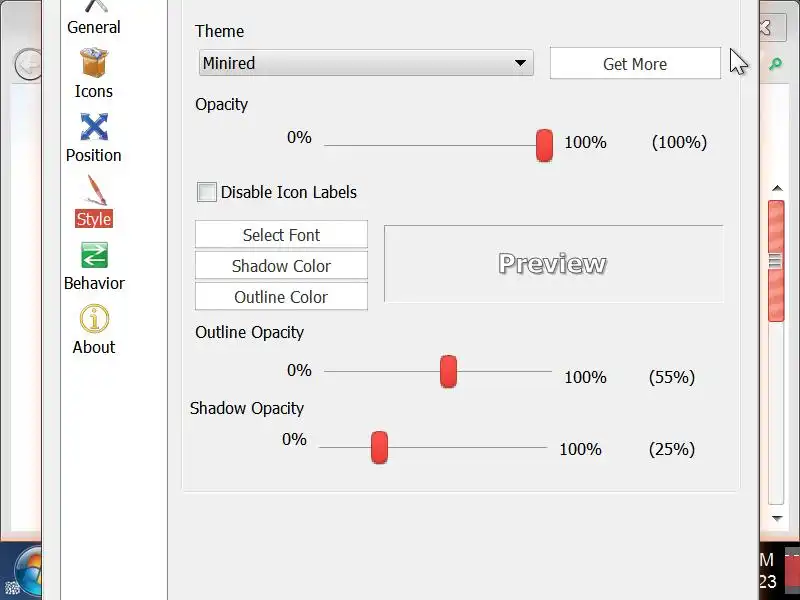Open the General settings section
This screenshot has width=800, height=600.
click(x=94, y=18)
